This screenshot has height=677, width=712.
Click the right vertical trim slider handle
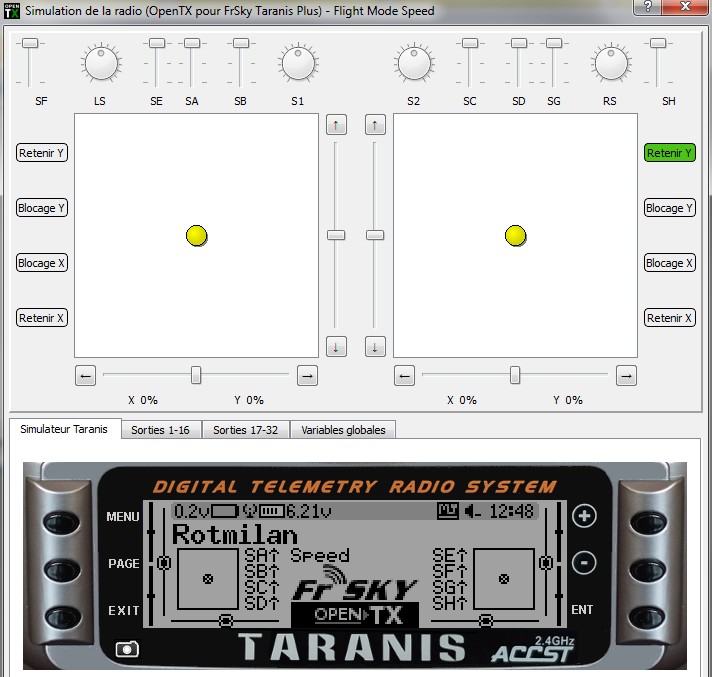(375, 235)
